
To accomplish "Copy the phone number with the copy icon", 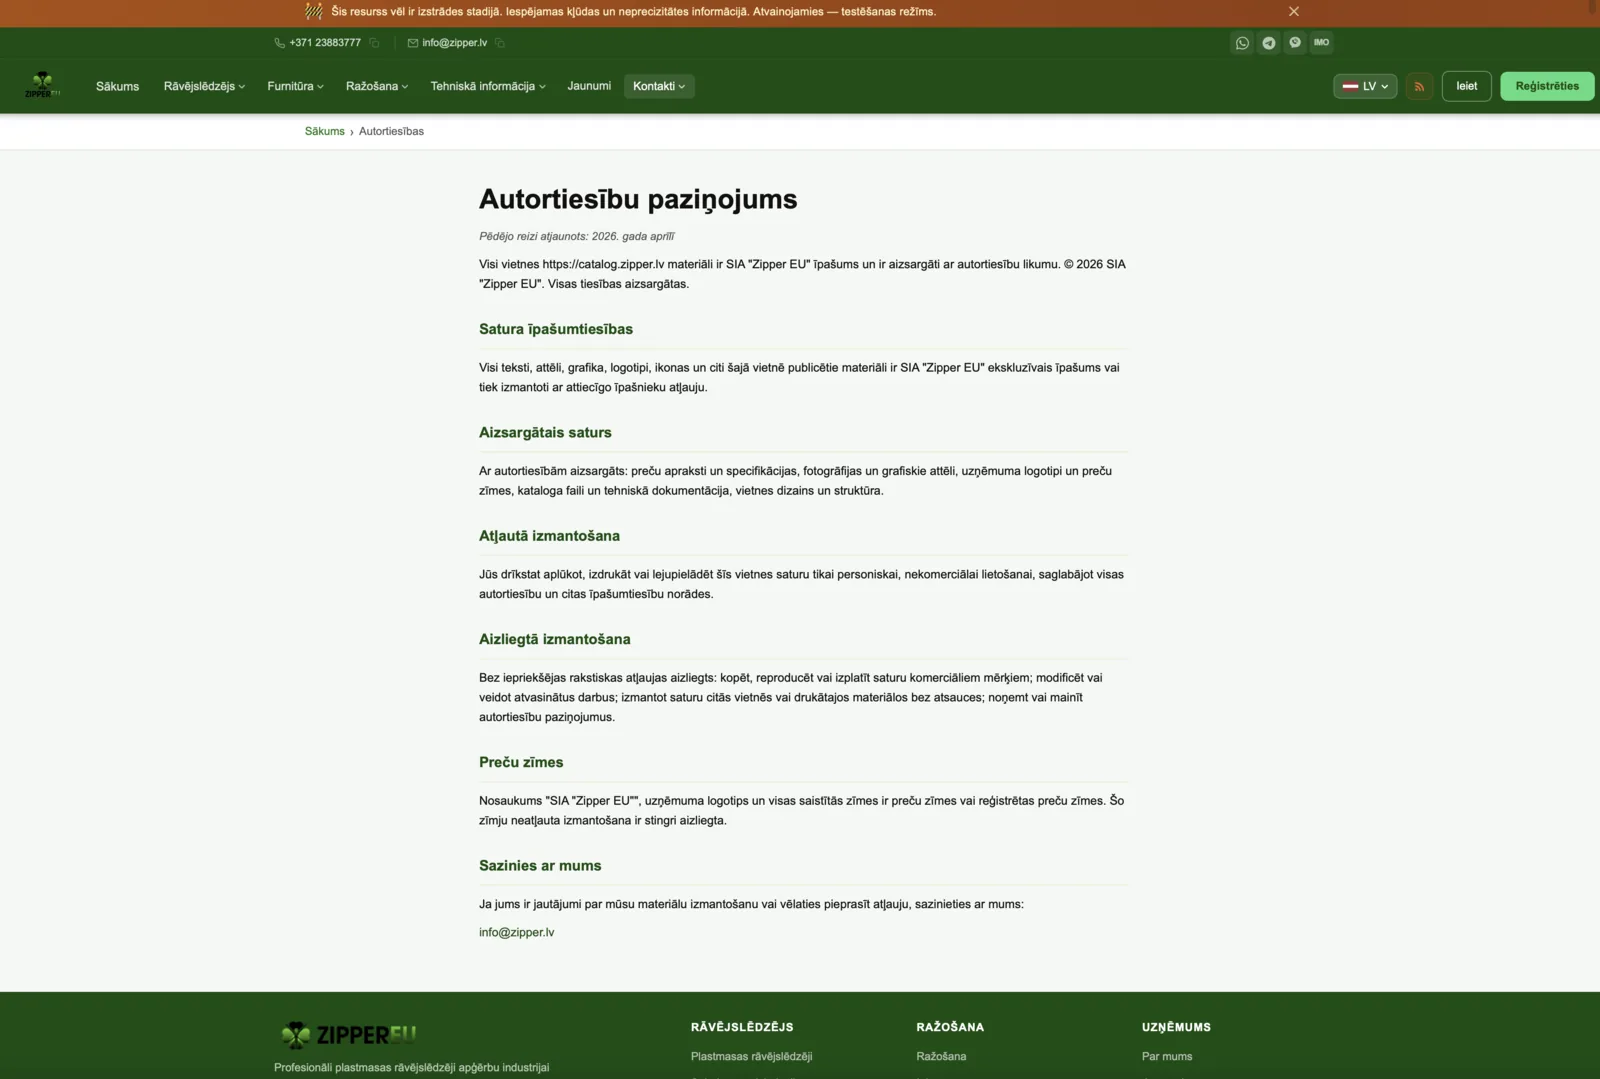I will [374, 43].
